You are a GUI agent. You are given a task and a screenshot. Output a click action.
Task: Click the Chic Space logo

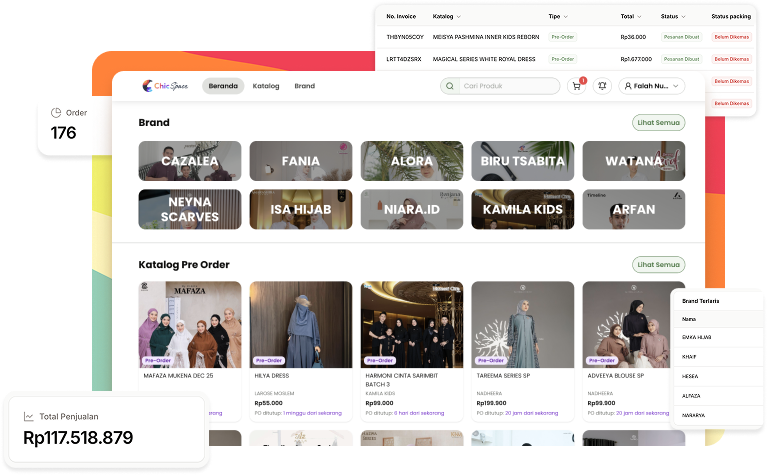(165, 86)
